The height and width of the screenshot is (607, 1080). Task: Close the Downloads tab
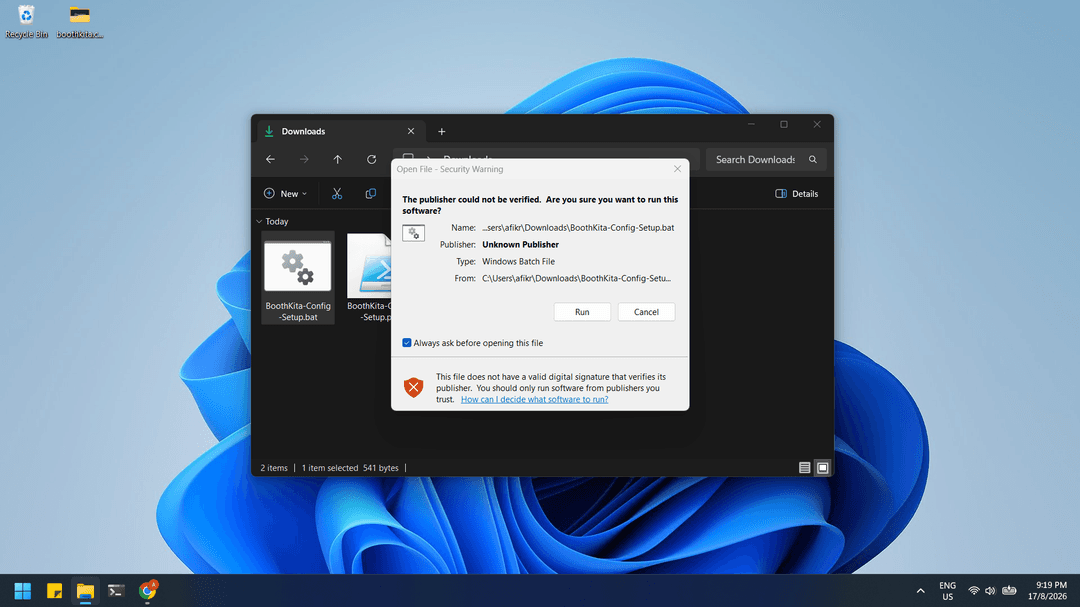coord(411,132)
